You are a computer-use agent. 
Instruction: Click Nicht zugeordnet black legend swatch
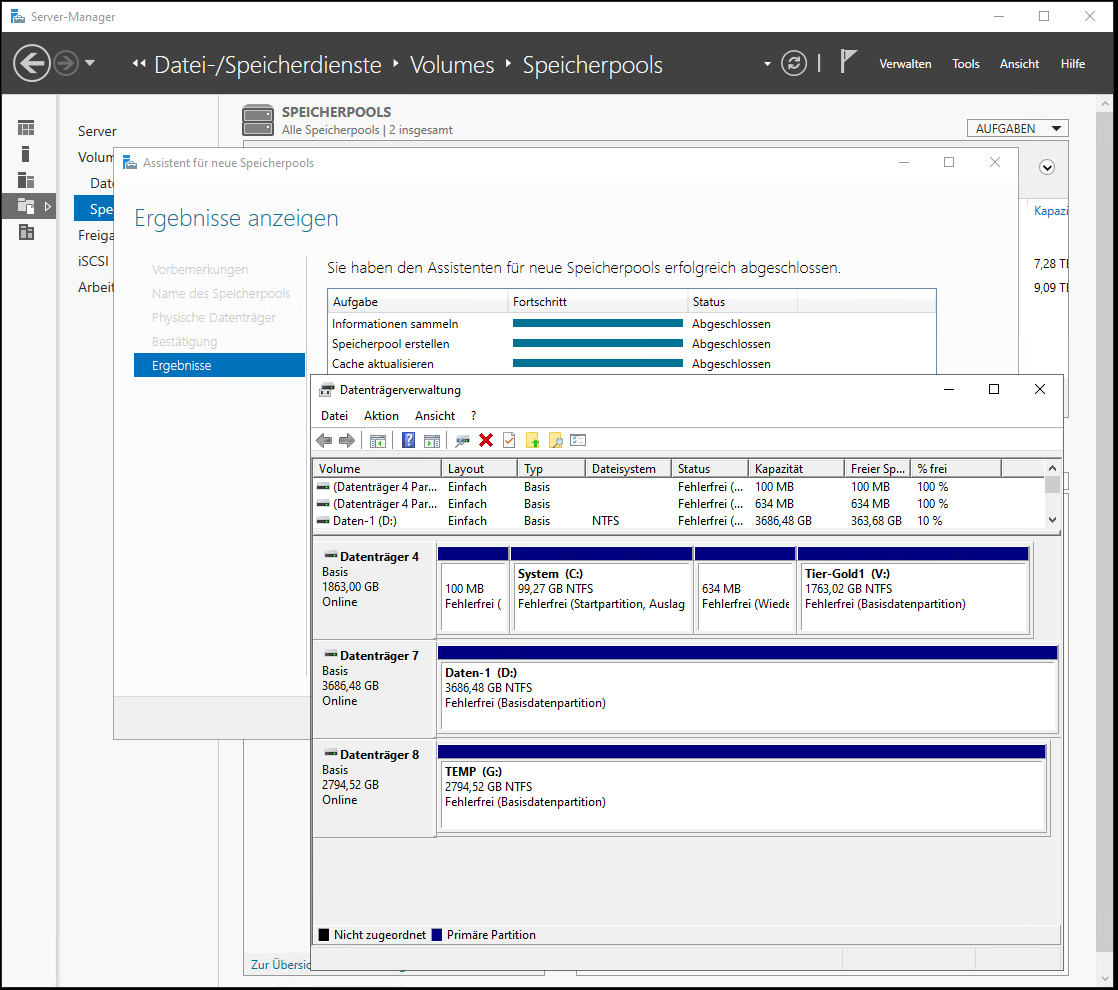click(x=324, y=934)
